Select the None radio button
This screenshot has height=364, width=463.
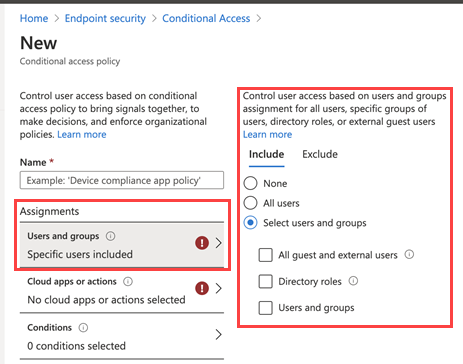(250, 183)
